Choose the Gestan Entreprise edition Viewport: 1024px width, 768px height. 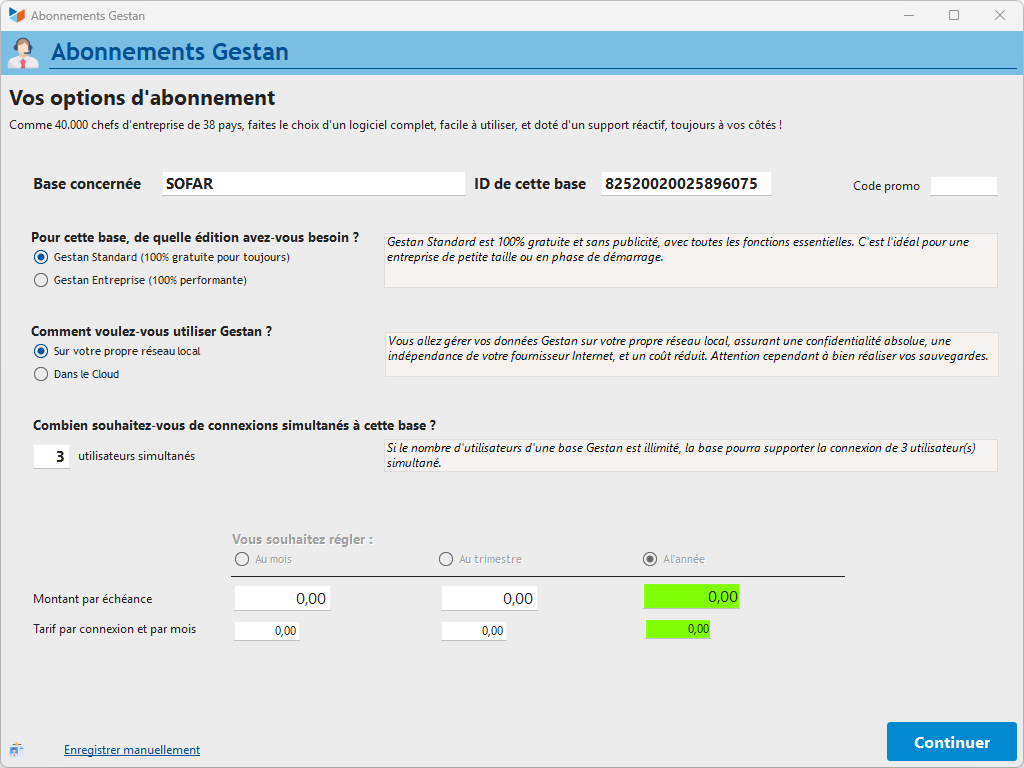click(x=41, y=280)
